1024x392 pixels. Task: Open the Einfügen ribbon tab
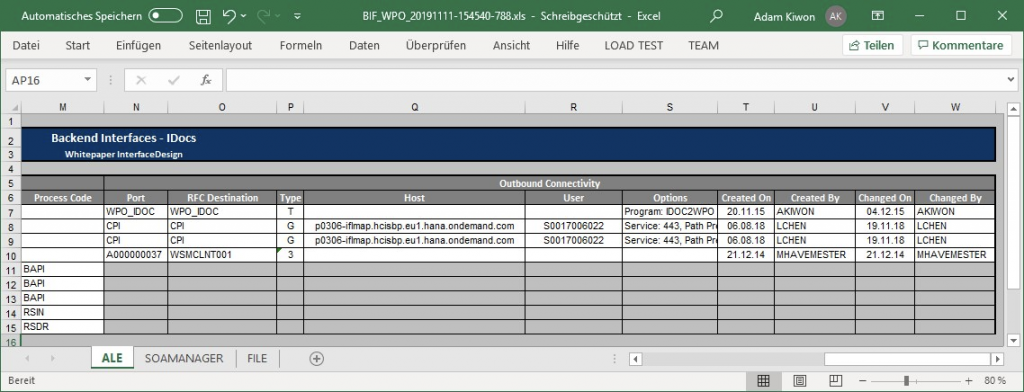click(138, 46)
